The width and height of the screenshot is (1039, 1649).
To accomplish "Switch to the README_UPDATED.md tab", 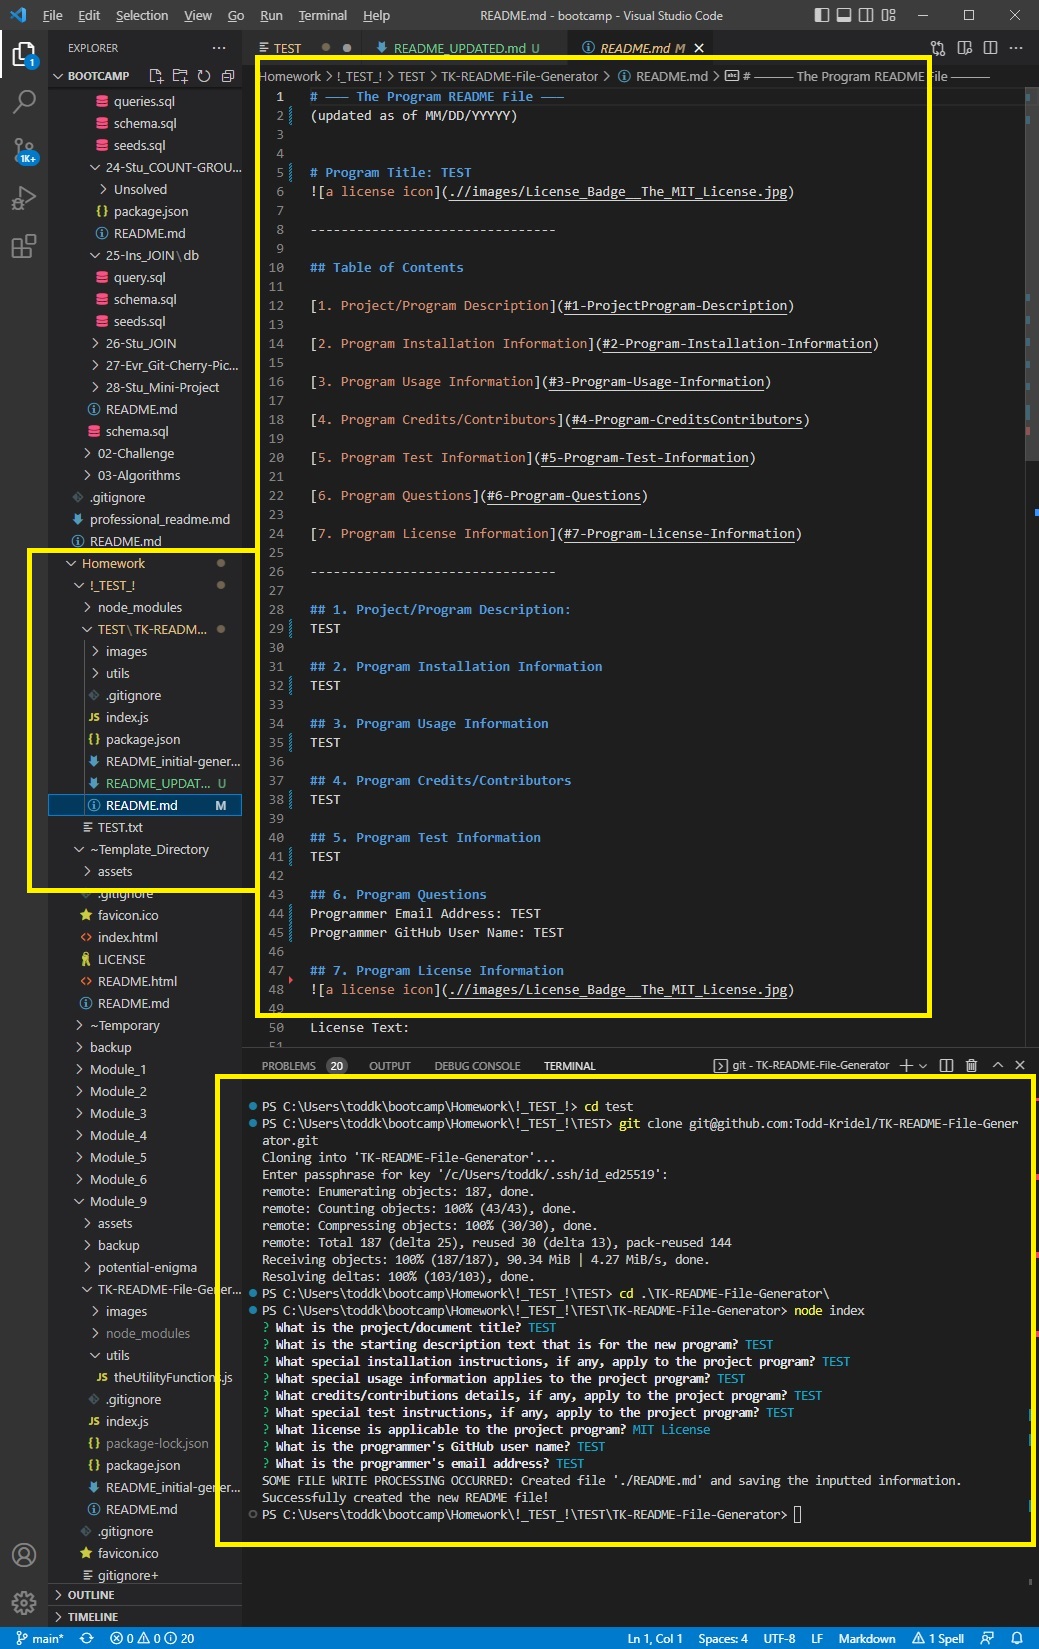I will (x=462, y=48).
